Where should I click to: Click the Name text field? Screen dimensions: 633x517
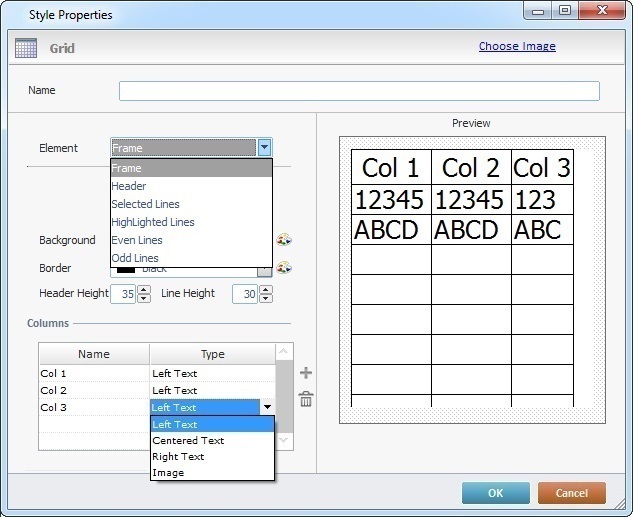click(359, 91)
